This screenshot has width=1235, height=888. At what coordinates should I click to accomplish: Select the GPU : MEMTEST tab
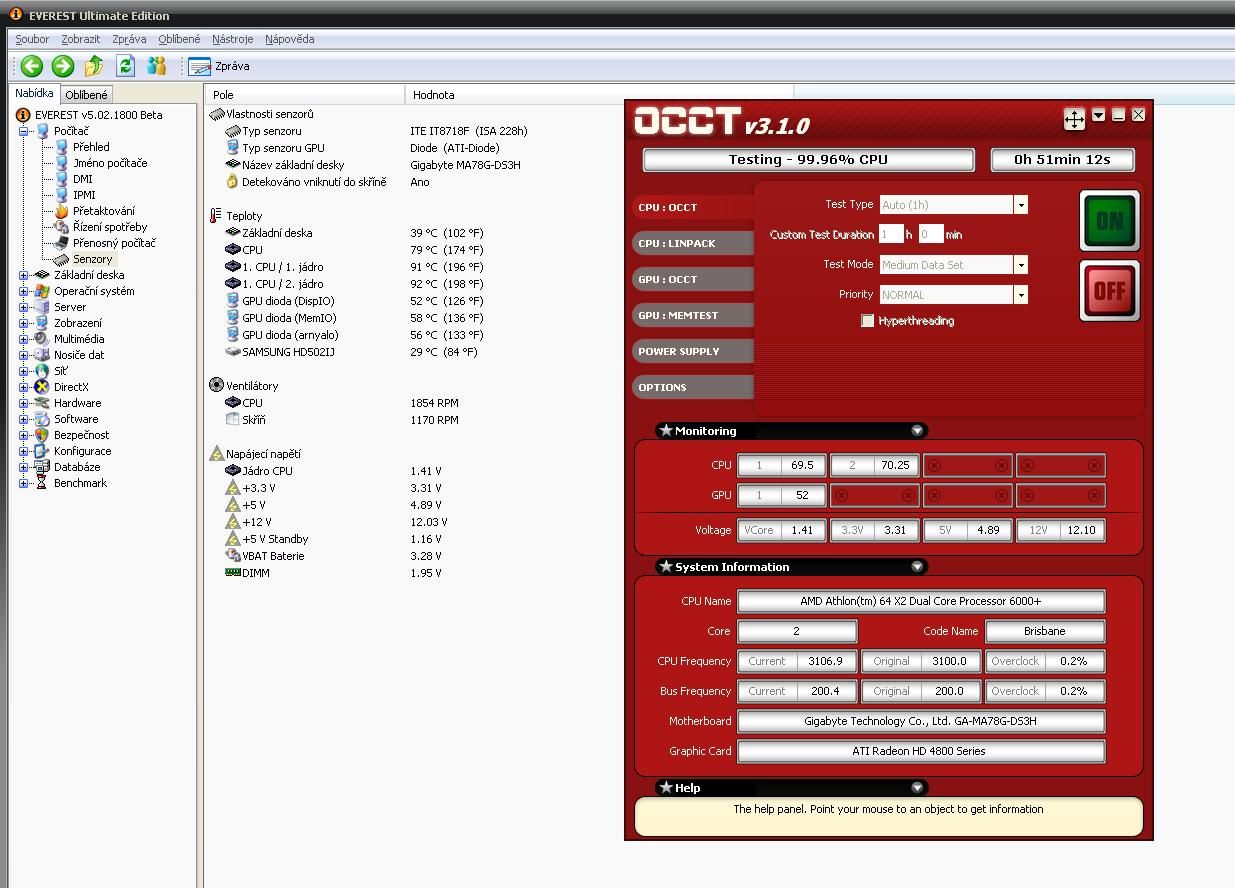[694, 315]
